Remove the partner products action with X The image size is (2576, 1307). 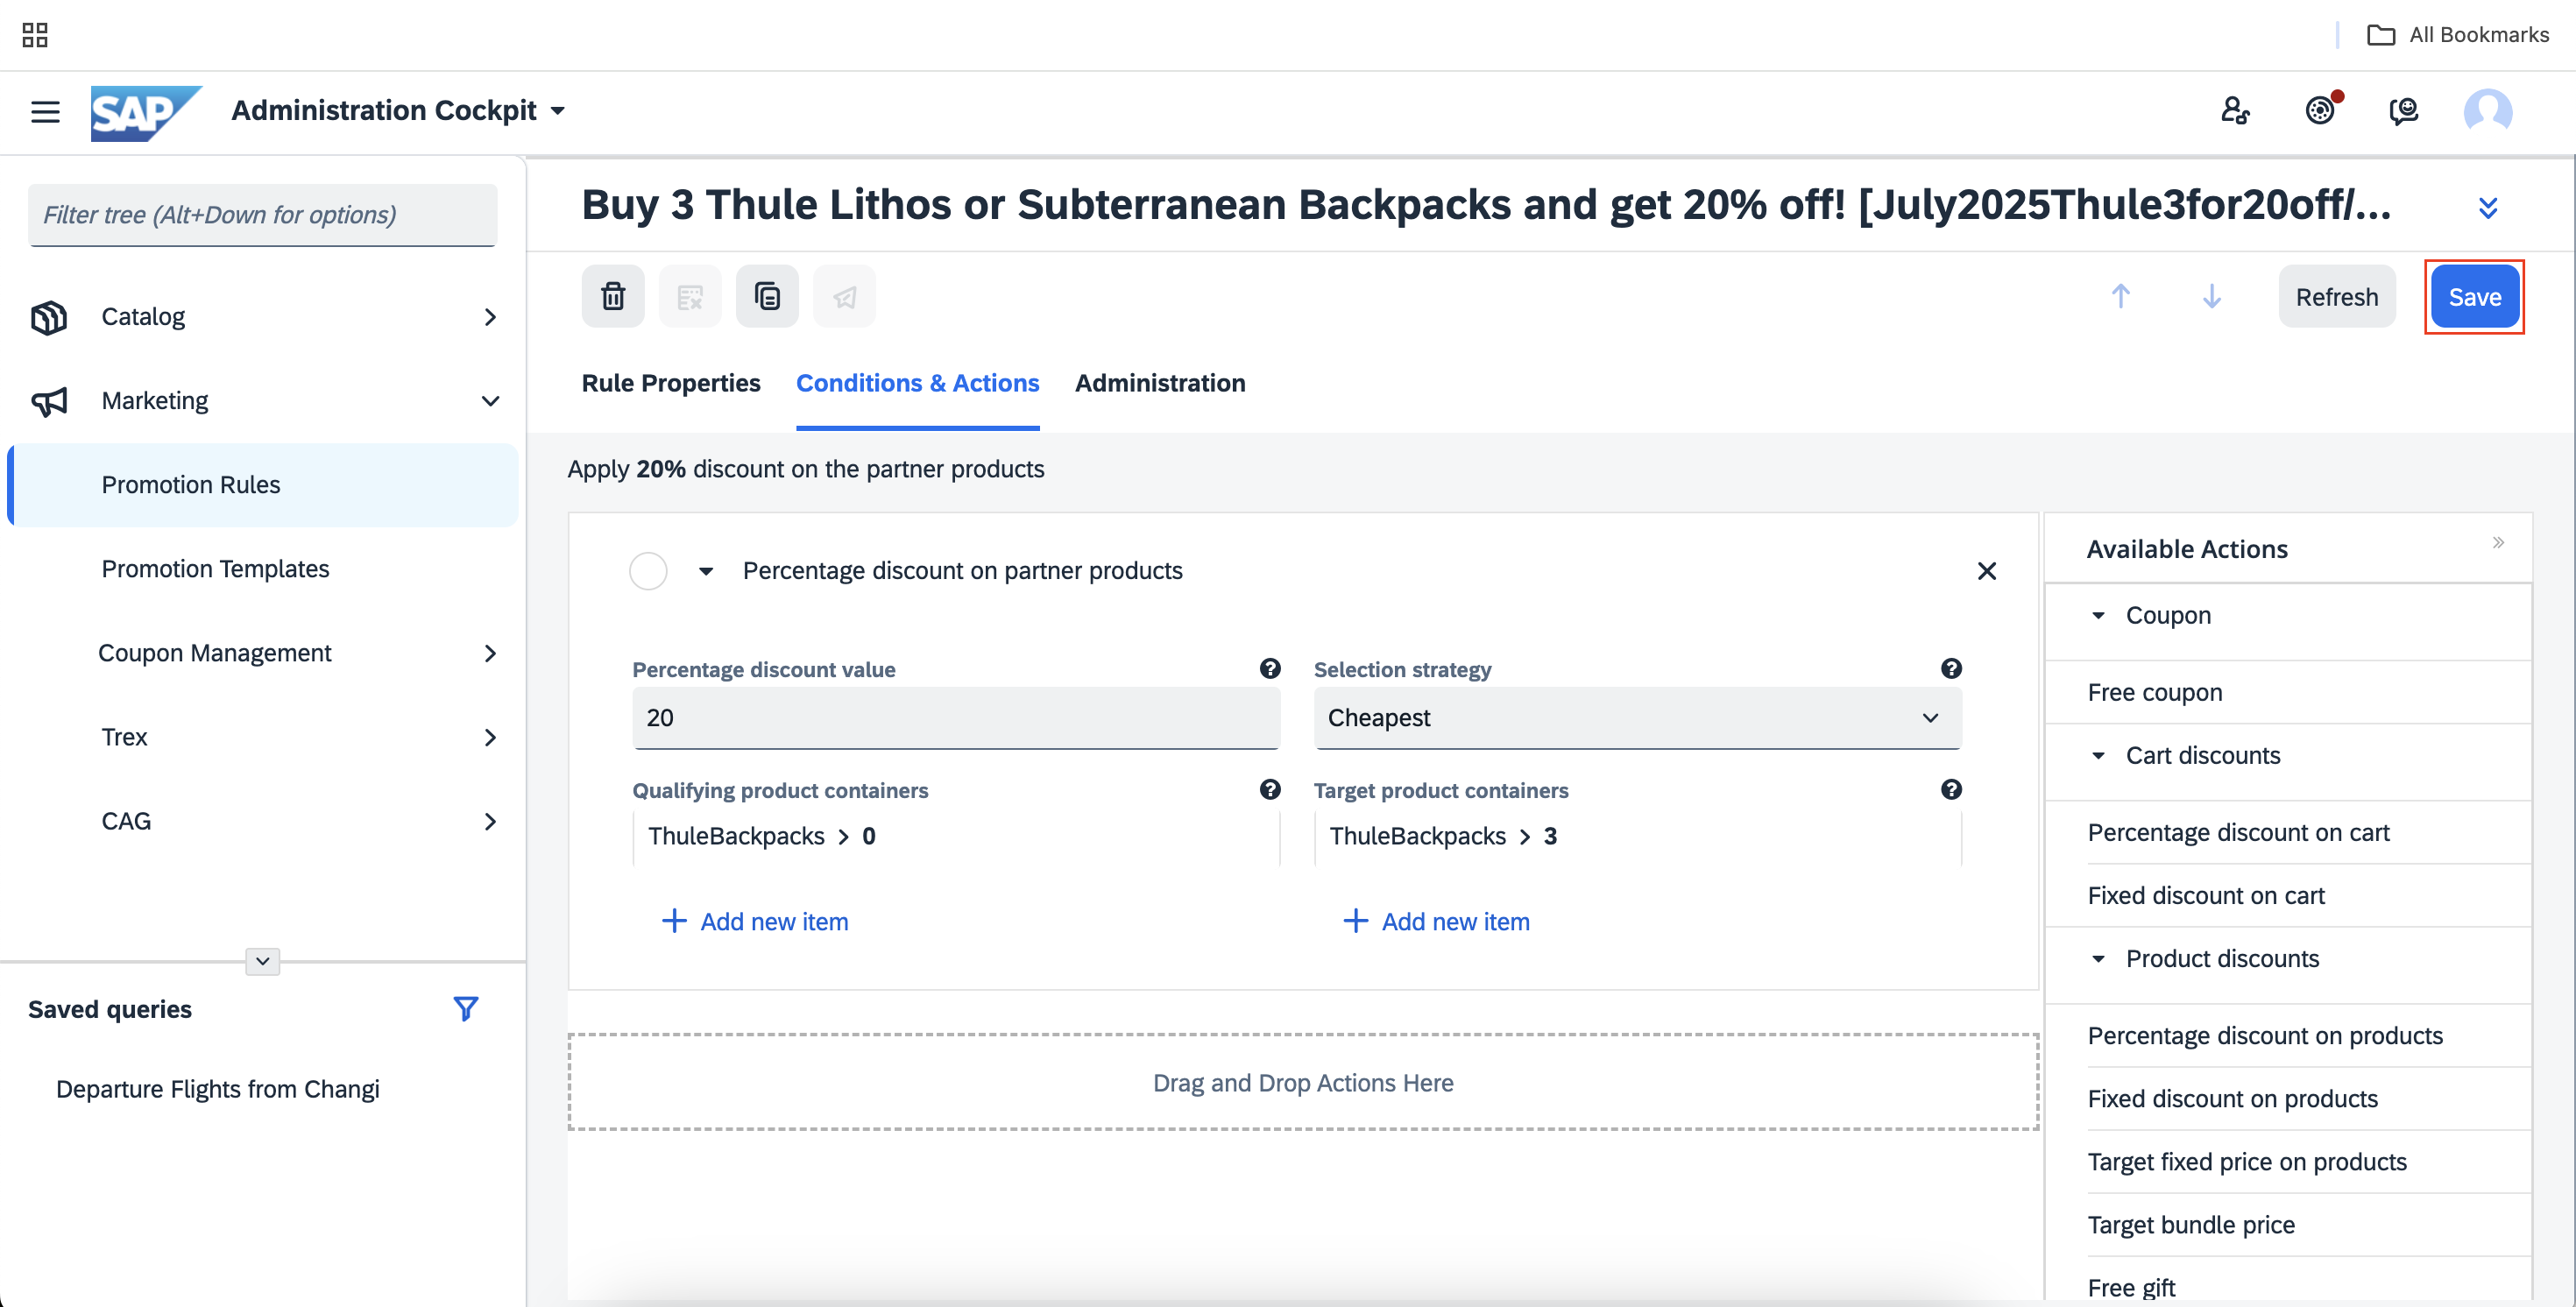click(1986, 571)
